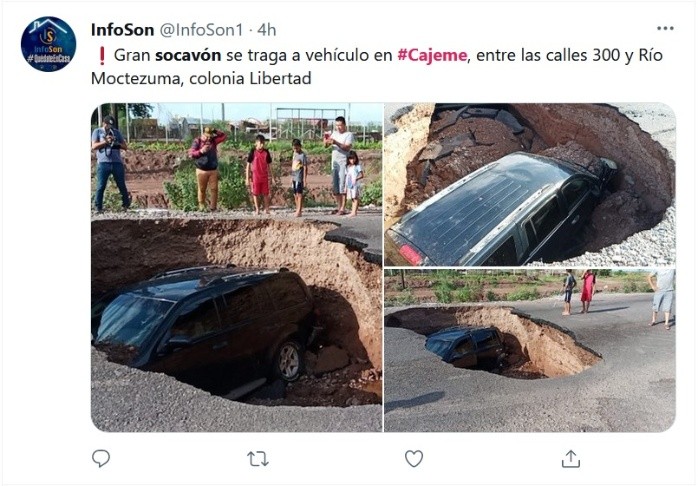The width and height of the screenshot is (698, 486).
Task: Visit the @InfoSon1 handle
Action: click(201, 30)
